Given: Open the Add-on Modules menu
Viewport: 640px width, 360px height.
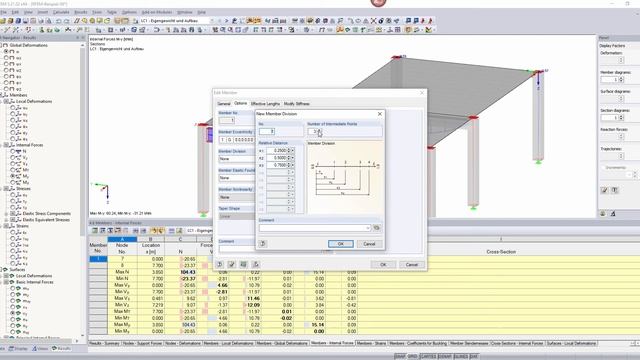Looking at the screenshot, I should [157, 12].
